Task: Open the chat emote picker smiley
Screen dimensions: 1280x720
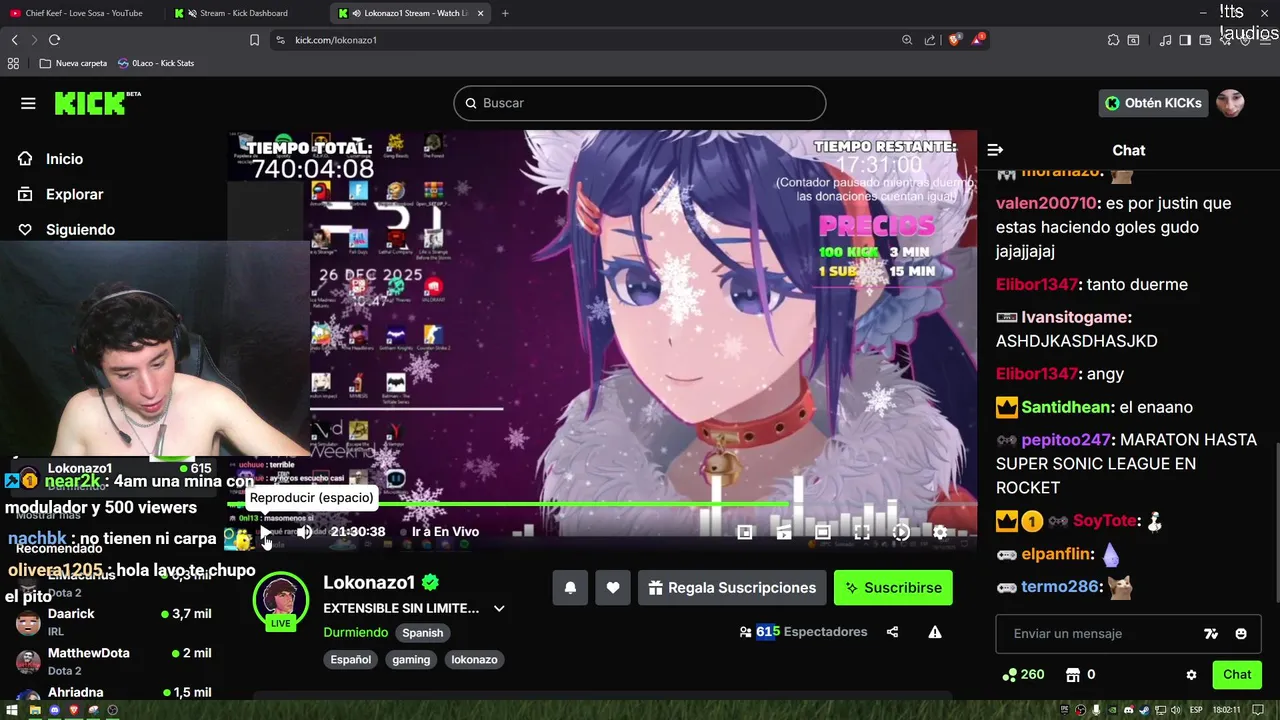Action: pyautogui.click(x=1241, y=634)
